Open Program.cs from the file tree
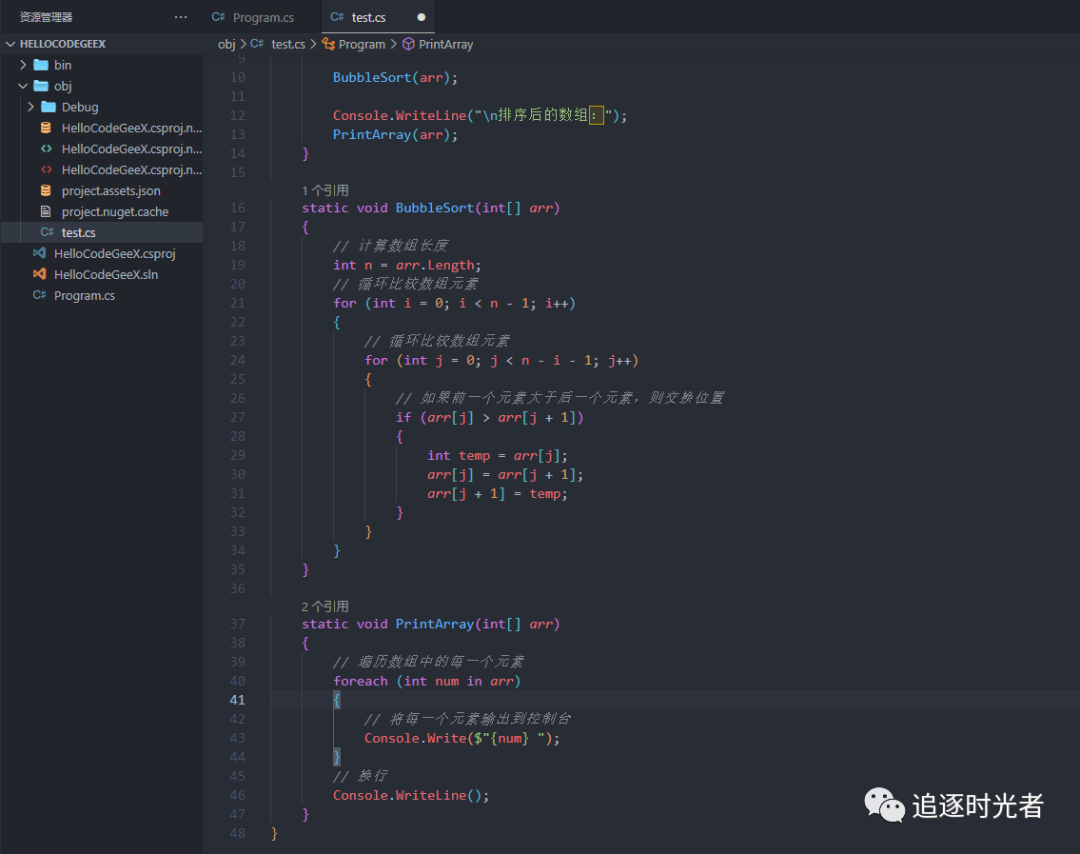 pyautogui.click(x=85, y=295)
